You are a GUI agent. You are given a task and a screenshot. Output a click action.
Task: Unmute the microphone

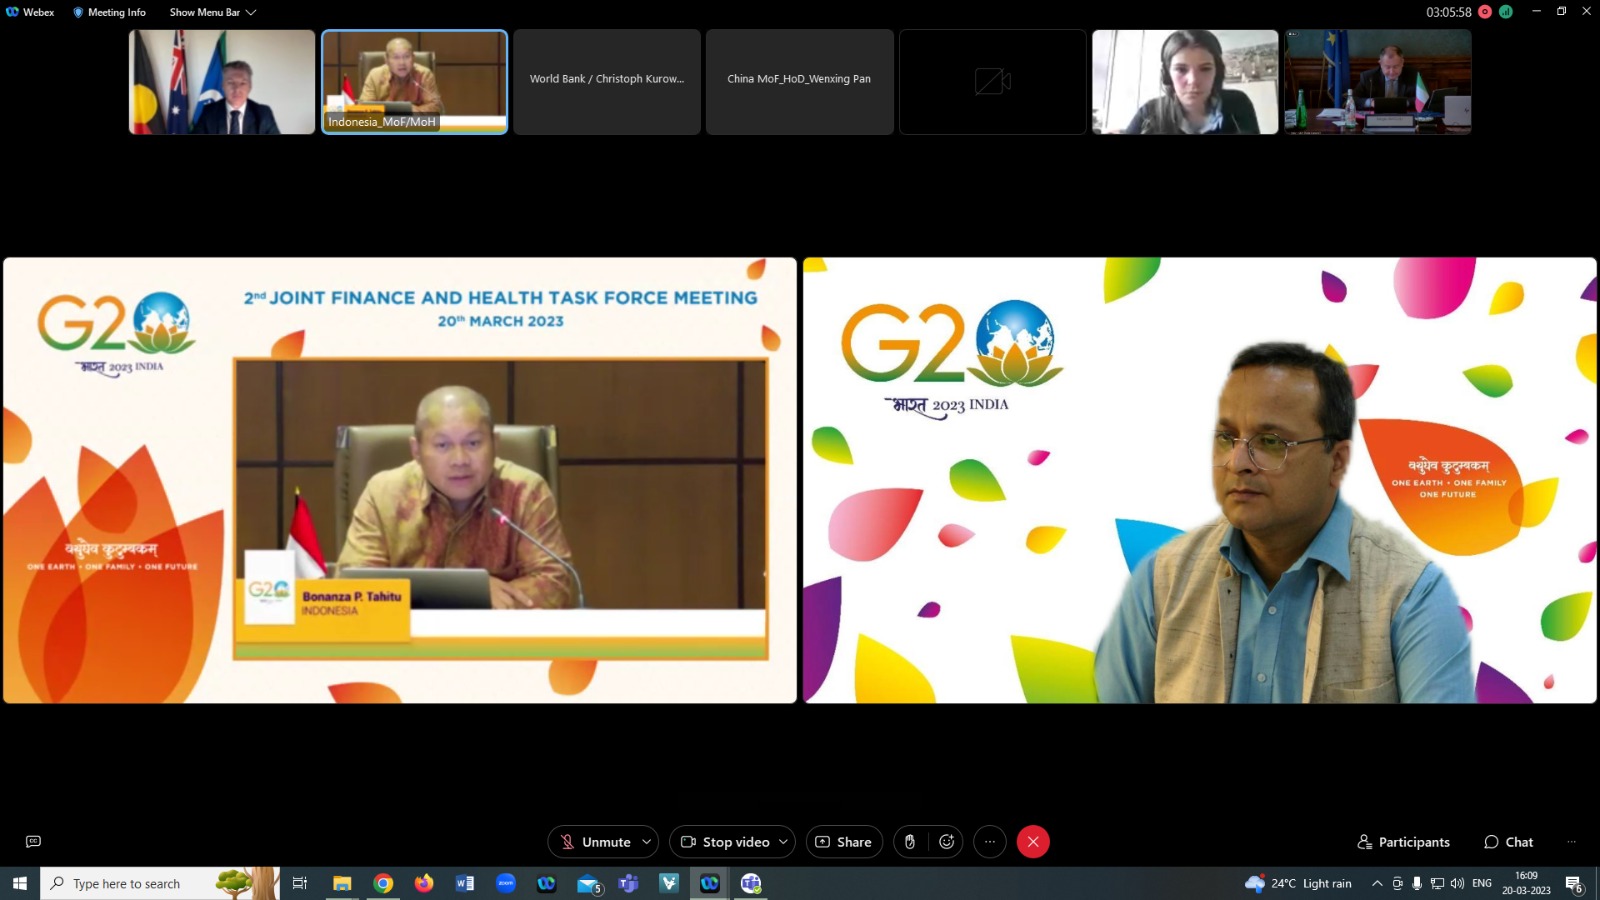(x=595, y=842)
